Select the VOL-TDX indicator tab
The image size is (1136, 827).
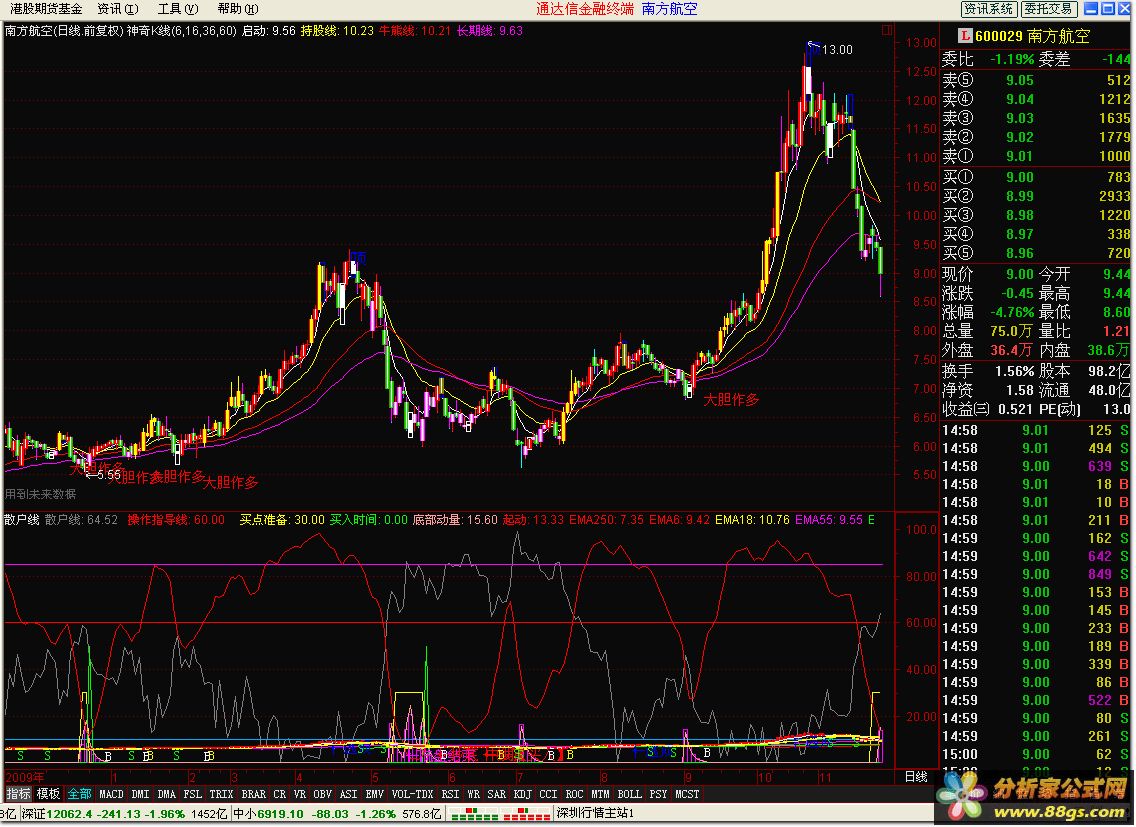click(x=412, y=794)
